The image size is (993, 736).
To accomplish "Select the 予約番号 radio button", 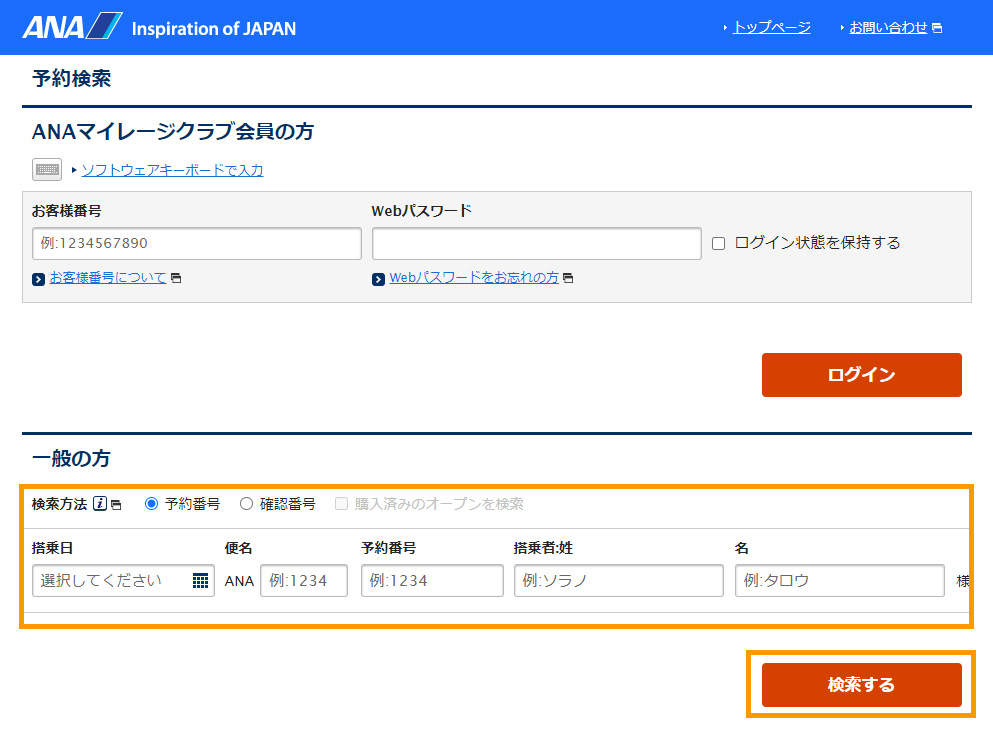I will [x=151, y=504].
